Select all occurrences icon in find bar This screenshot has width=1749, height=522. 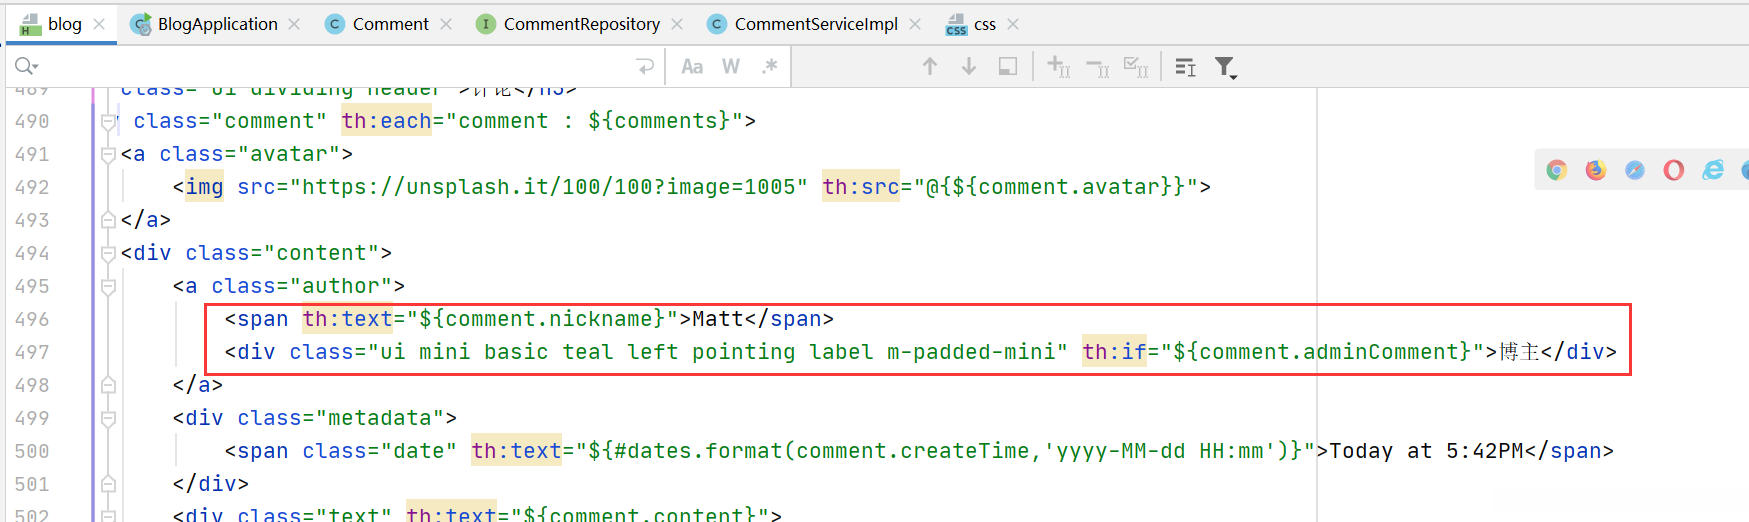coord(1136,66)
